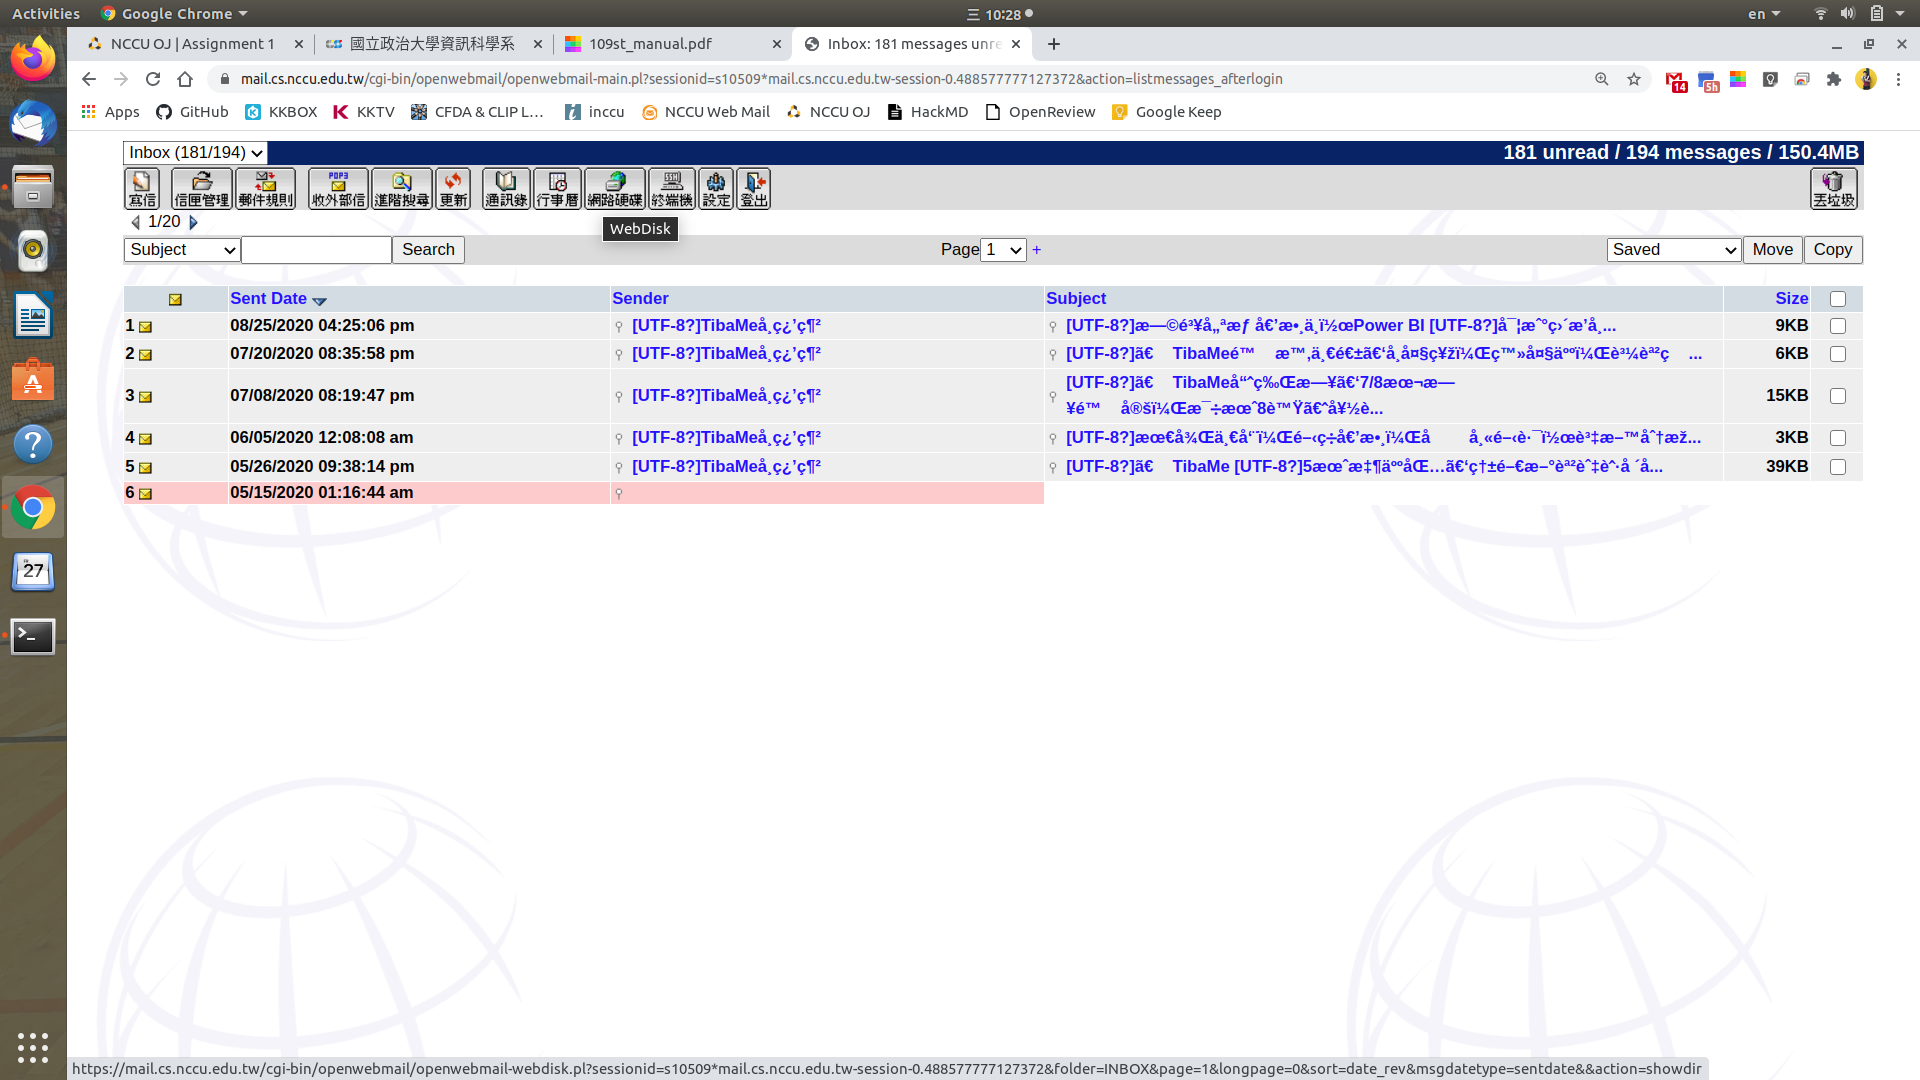Click the Chrome address bar URL
Screen dimensions: 1920x1080
click(x=761, y=79)
